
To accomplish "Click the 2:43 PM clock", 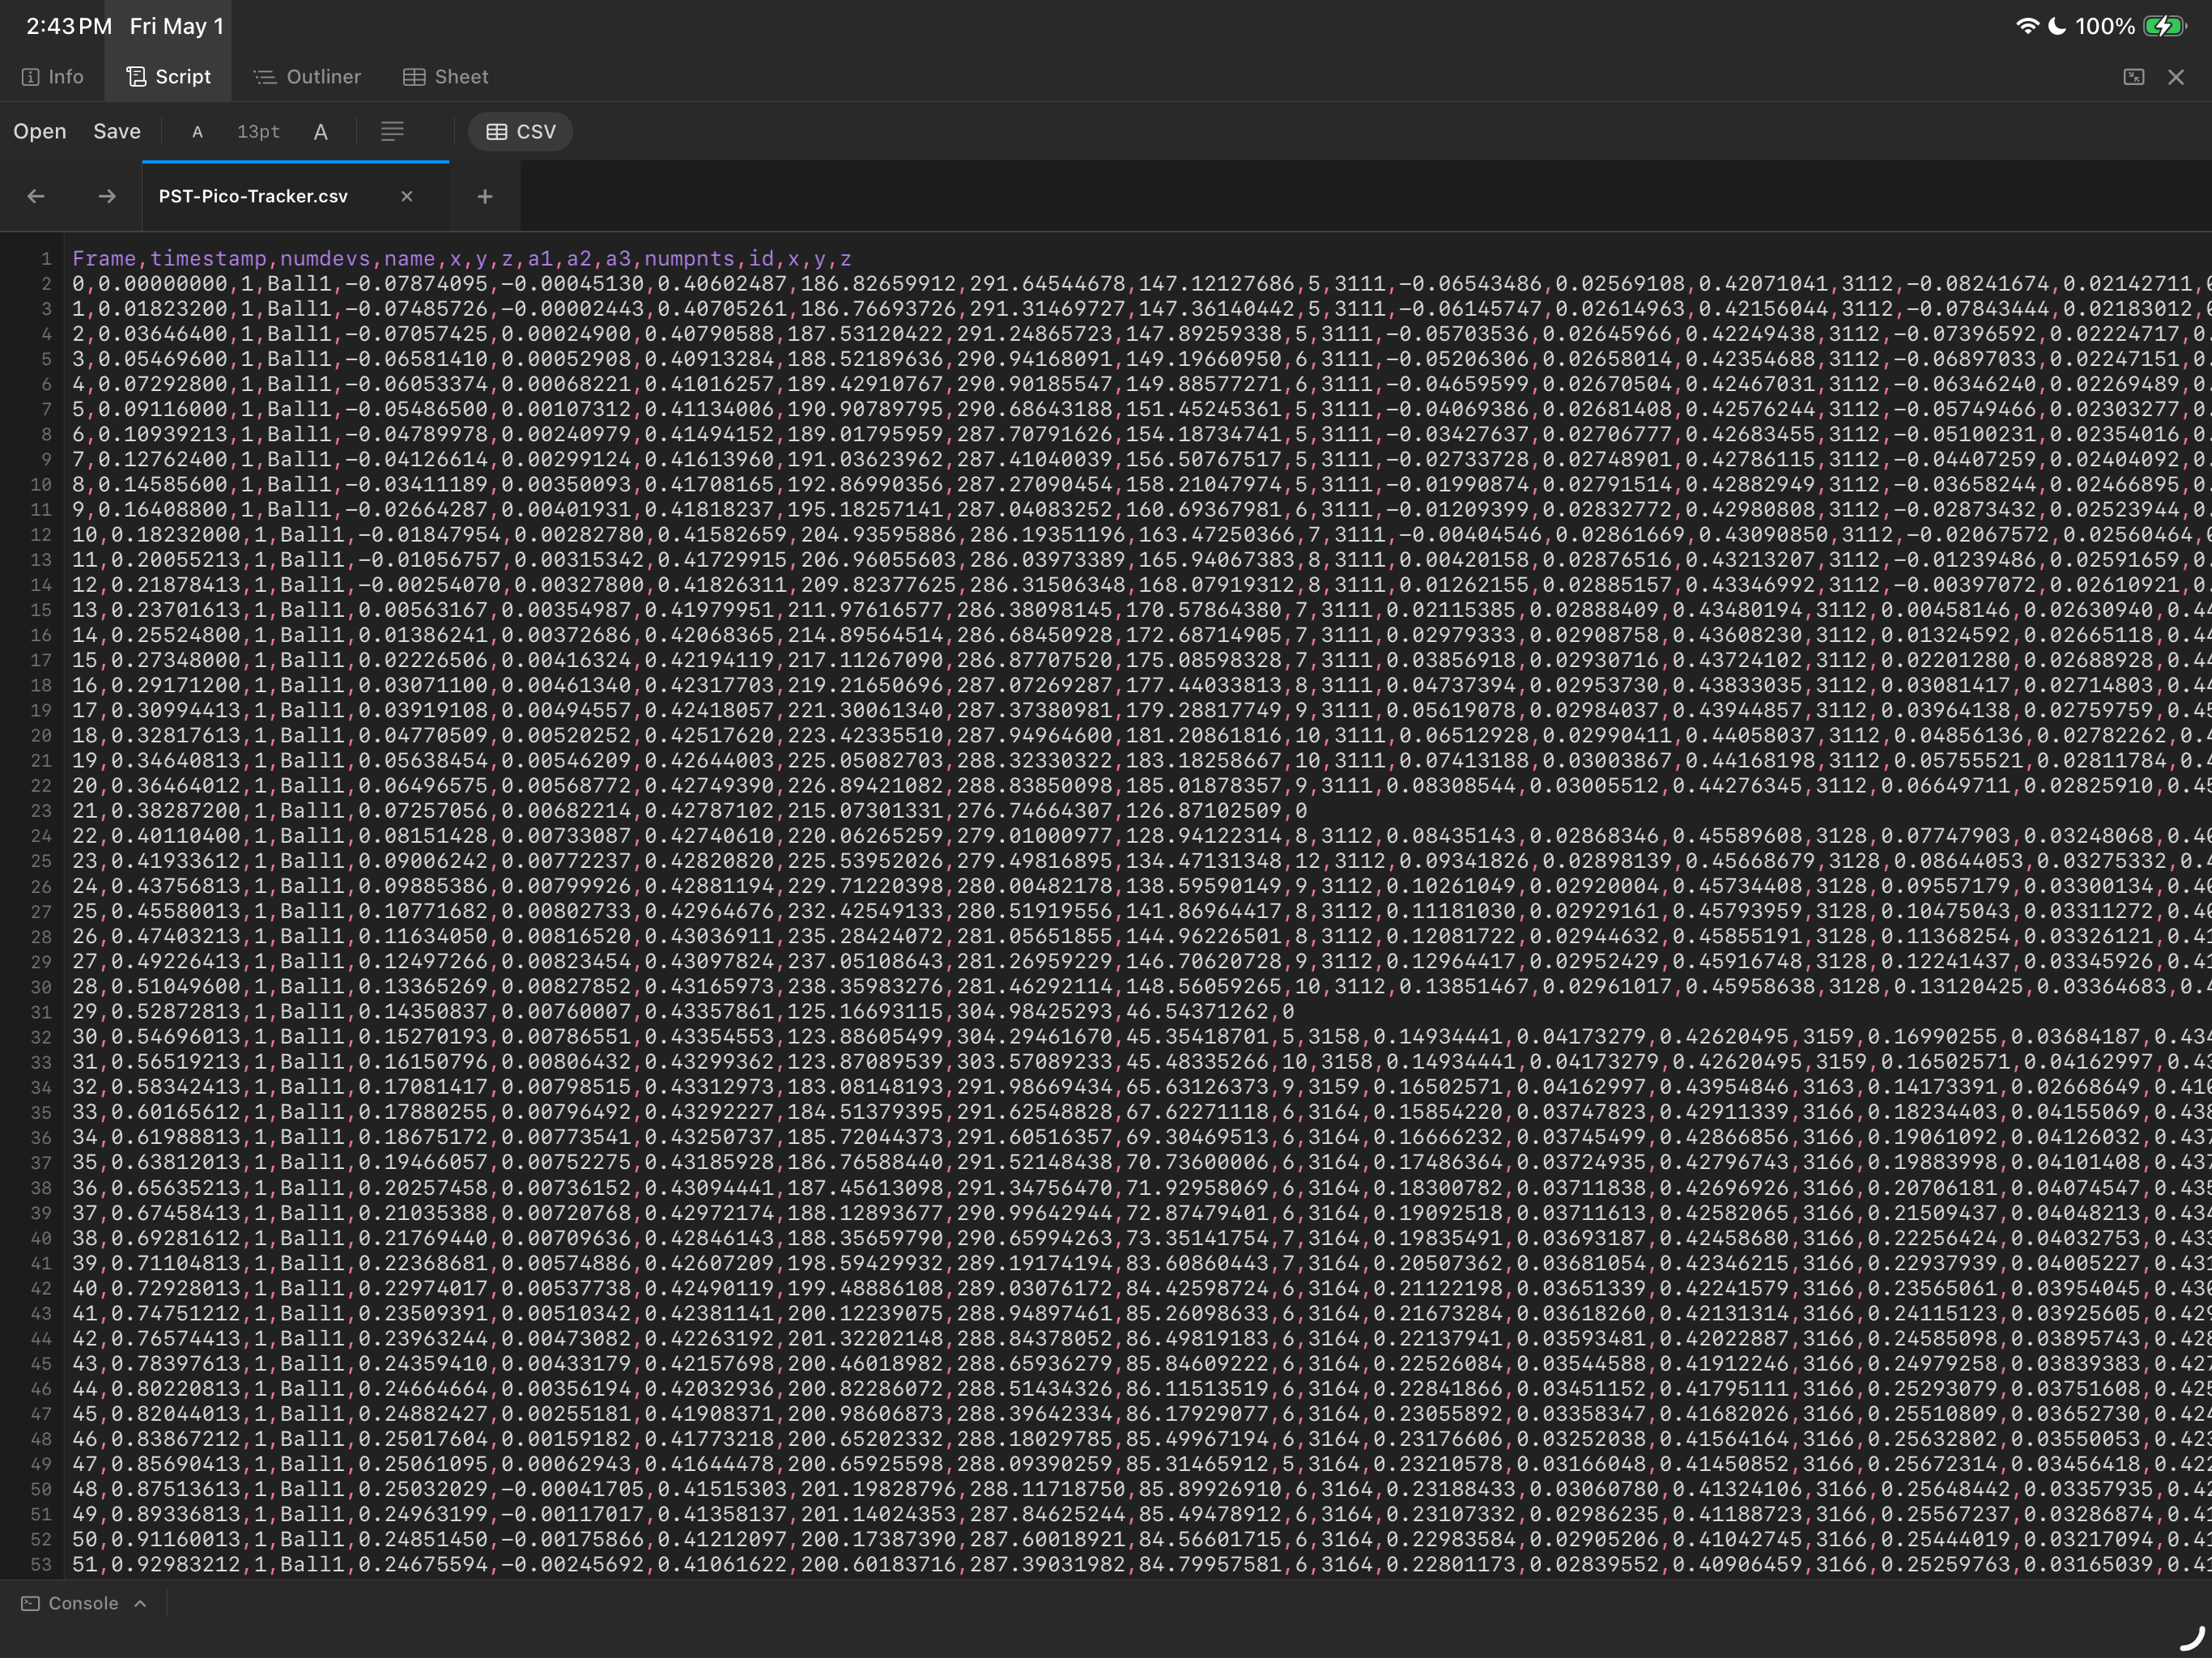I will pos(69,26).
